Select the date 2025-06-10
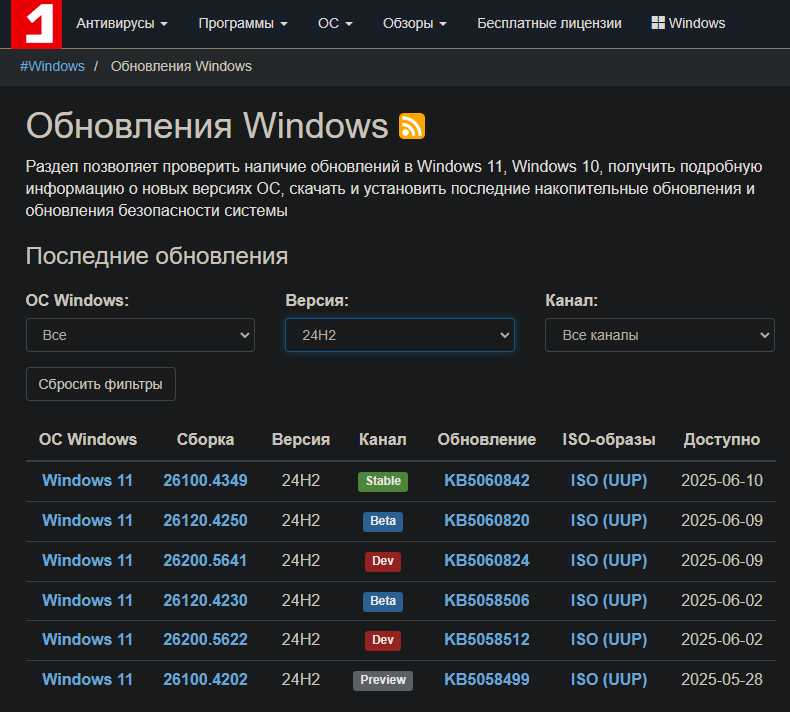790x712 pixels. (x=722, y=481)
